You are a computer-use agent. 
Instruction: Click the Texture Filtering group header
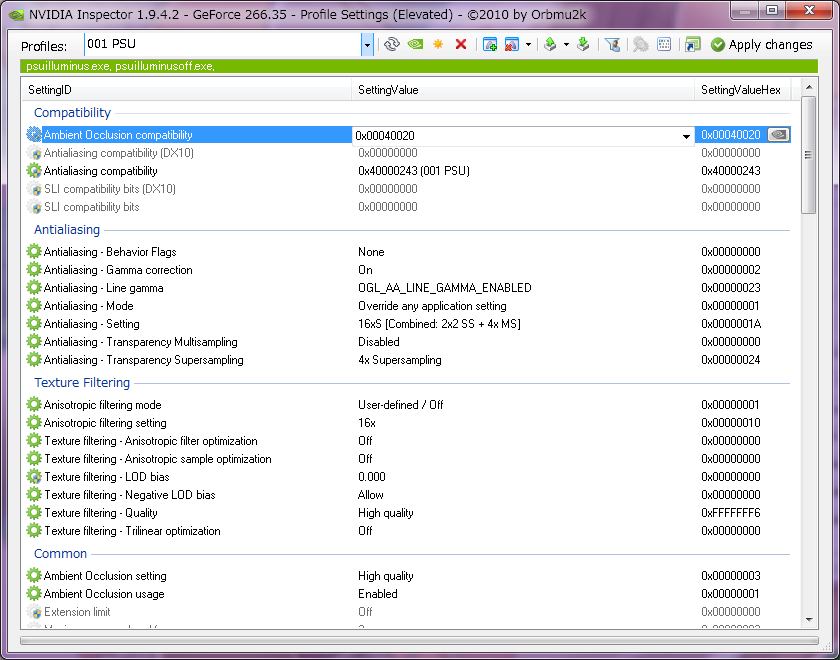(x=82, y=382)
